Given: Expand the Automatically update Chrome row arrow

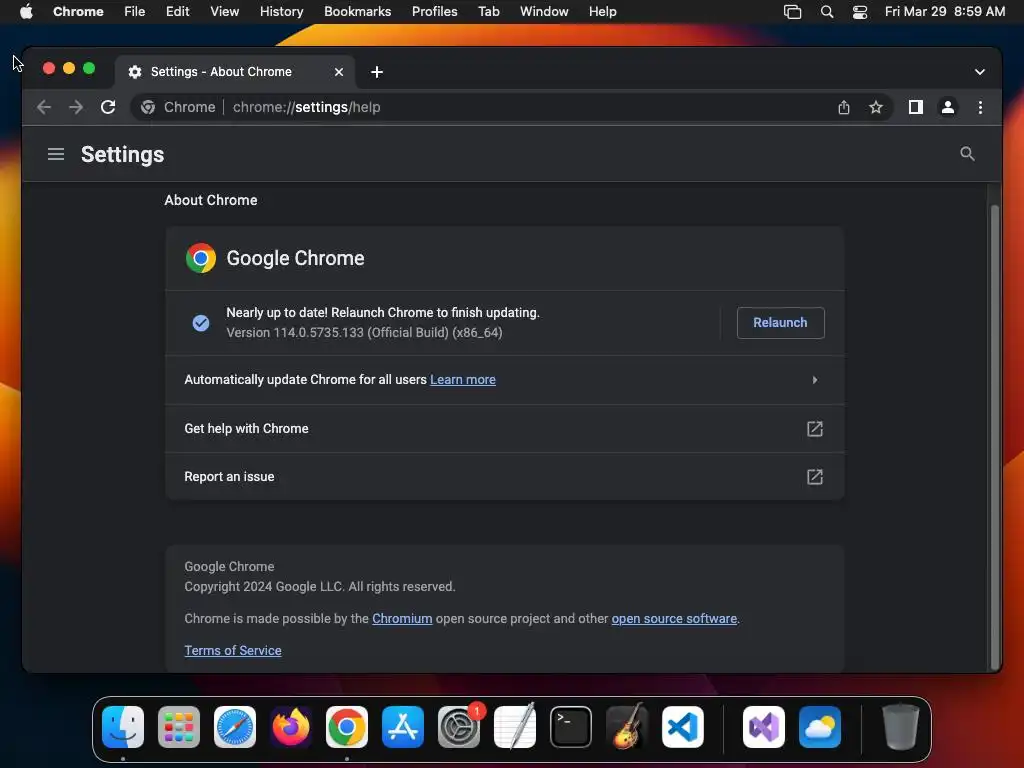Looking at the screenshot, I should [x=814, y=379].
